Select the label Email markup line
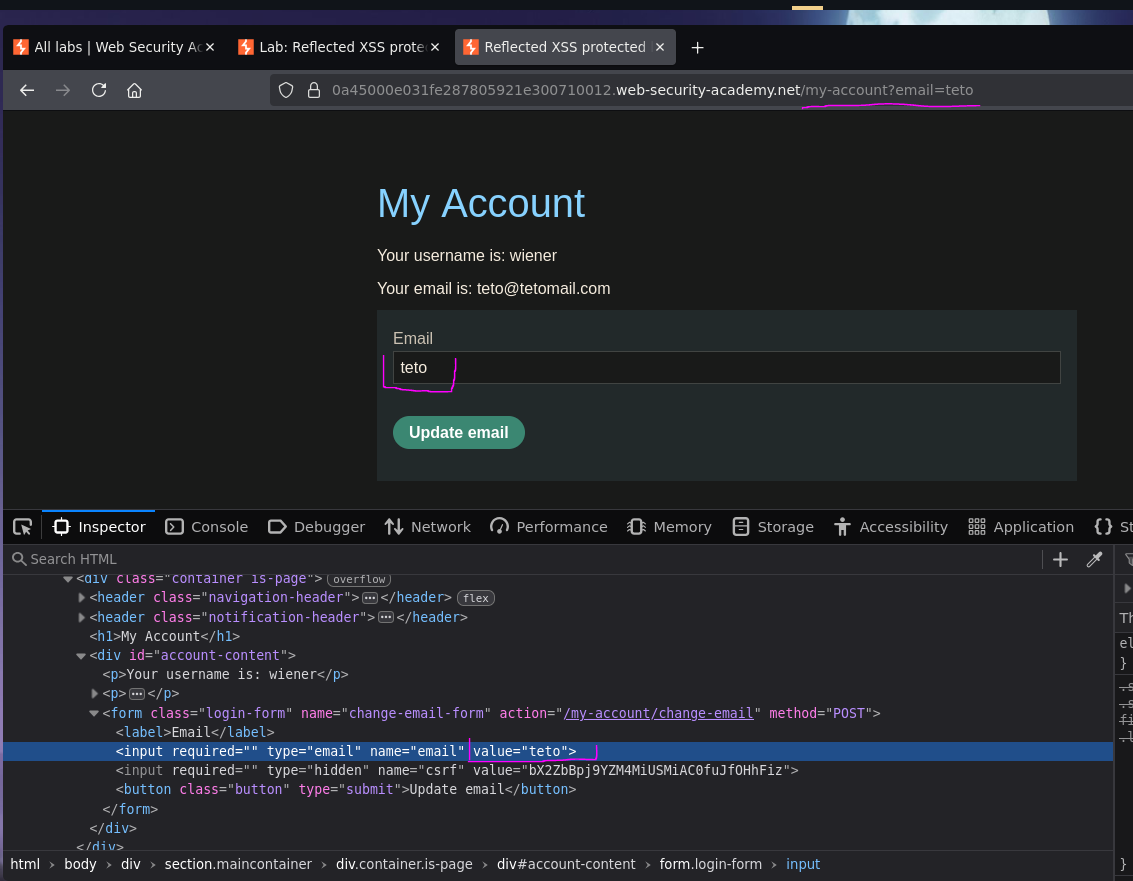The width and height of the screenshot is (1133, 881). click(195, 732)
